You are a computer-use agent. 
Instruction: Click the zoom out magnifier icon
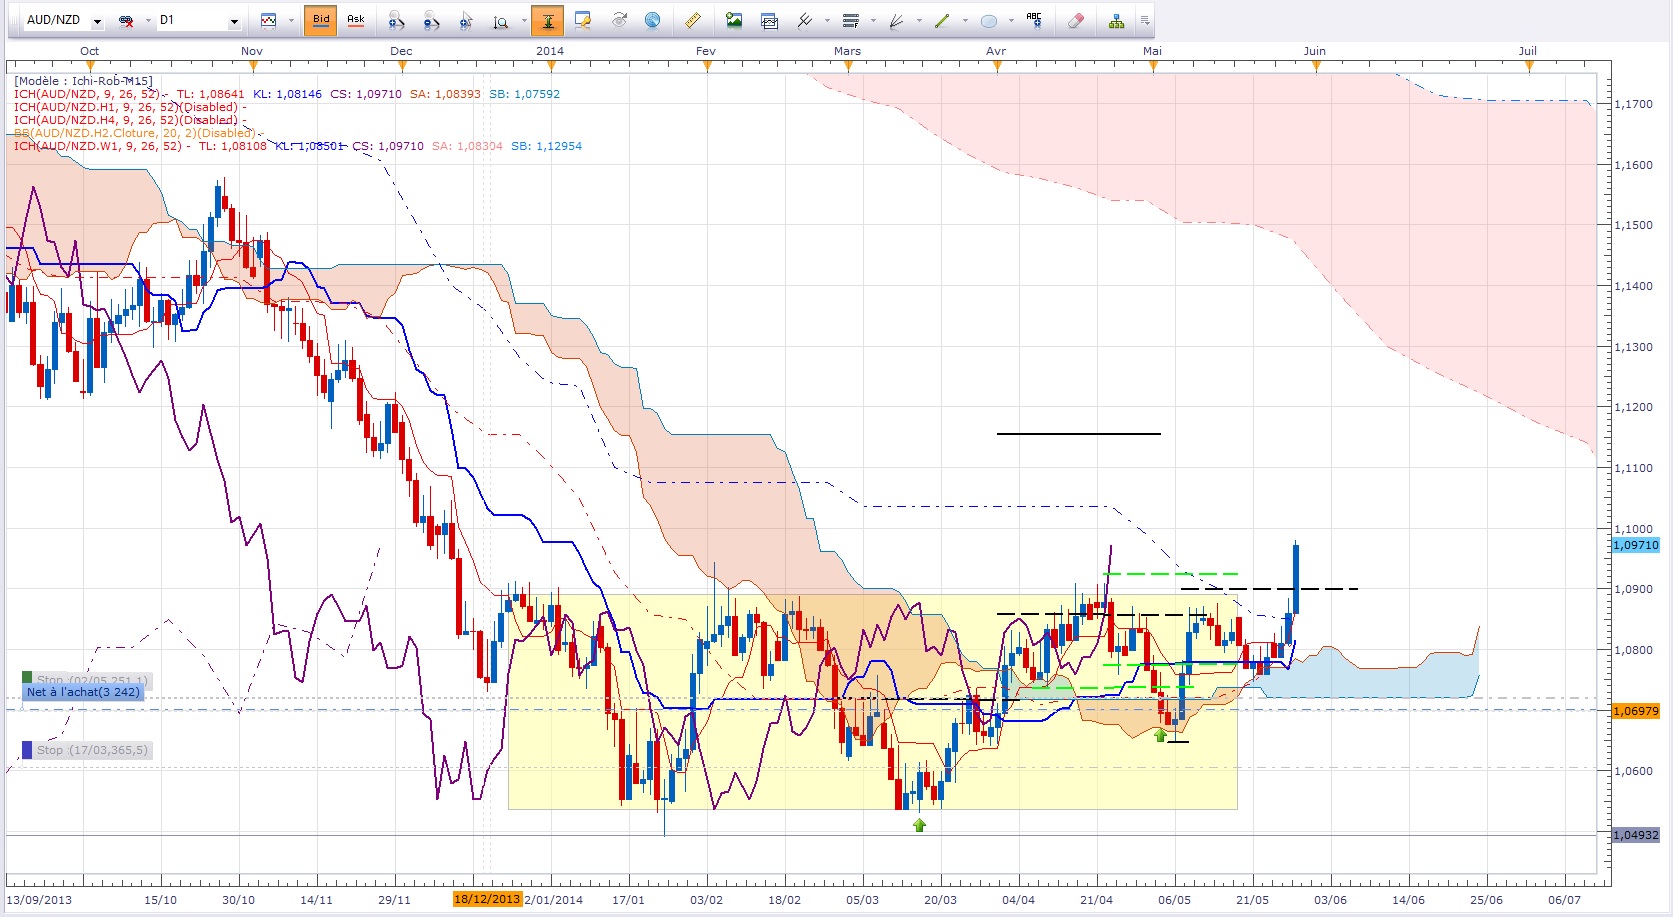tap(431, 20)
